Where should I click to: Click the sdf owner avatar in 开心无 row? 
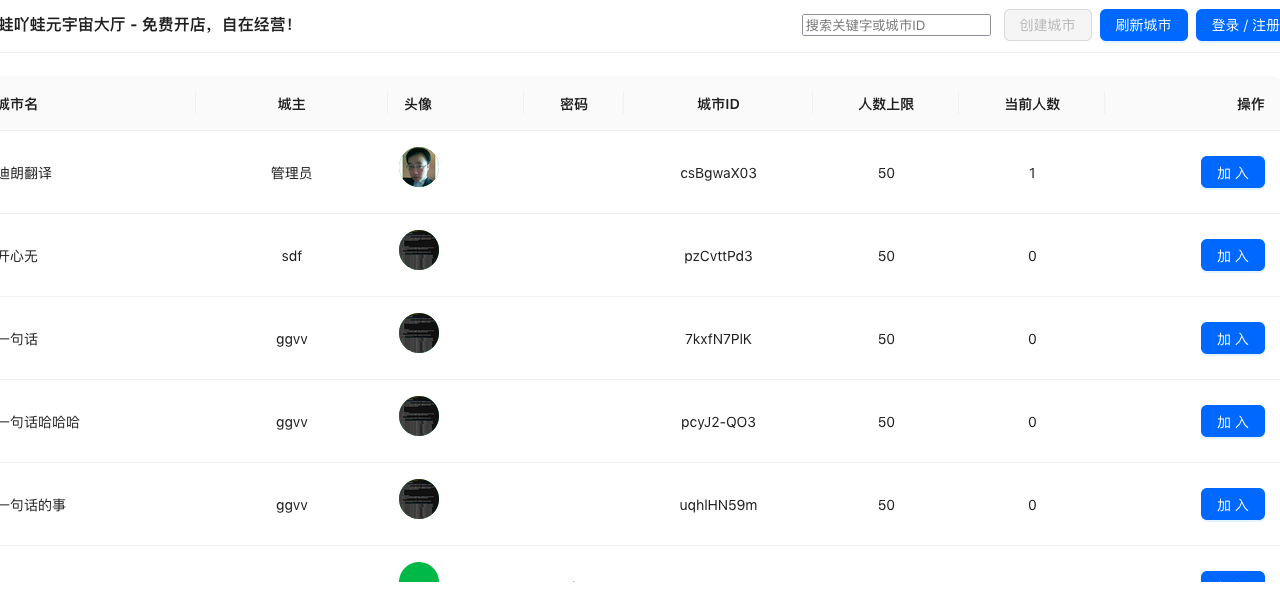point(419,250)
